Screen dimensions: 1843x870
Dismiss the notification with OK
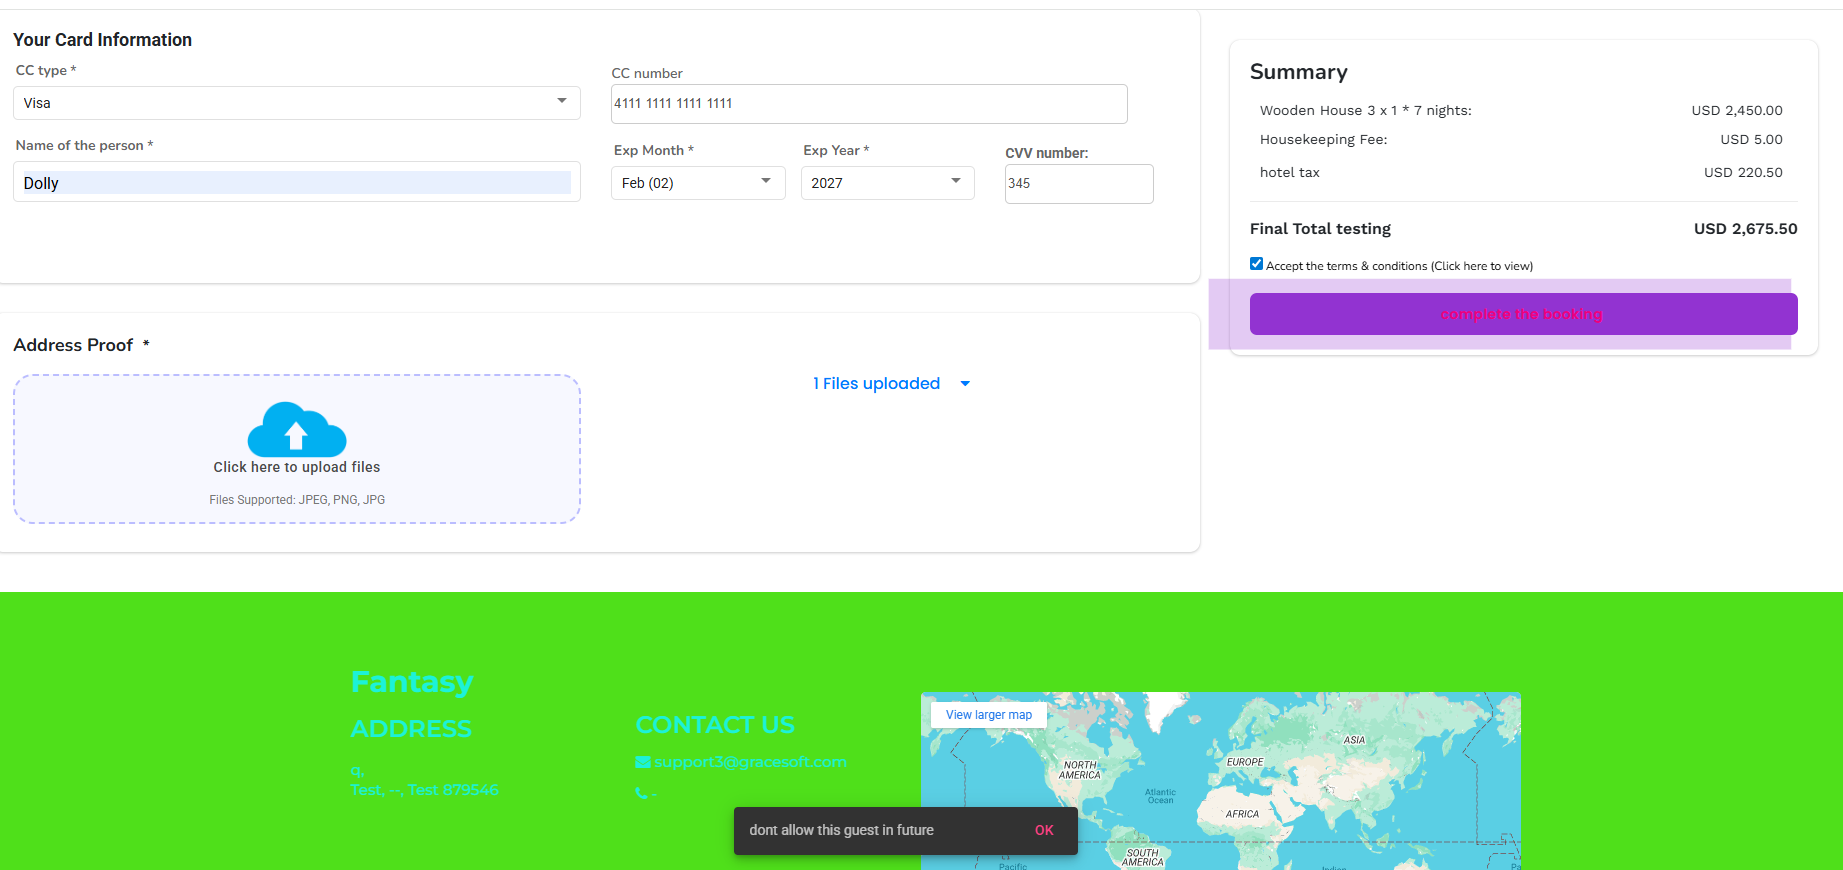click(x=1044, y=830)
